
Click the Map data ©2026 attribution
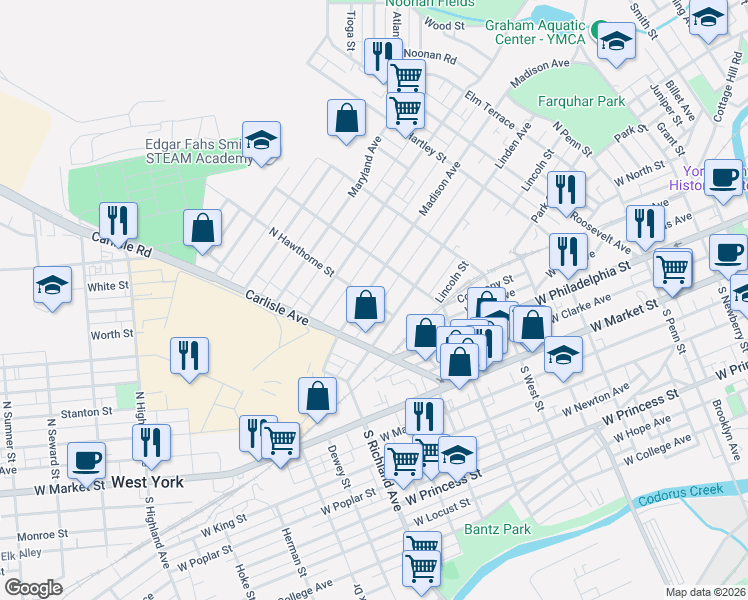click(x=706, y=592)
